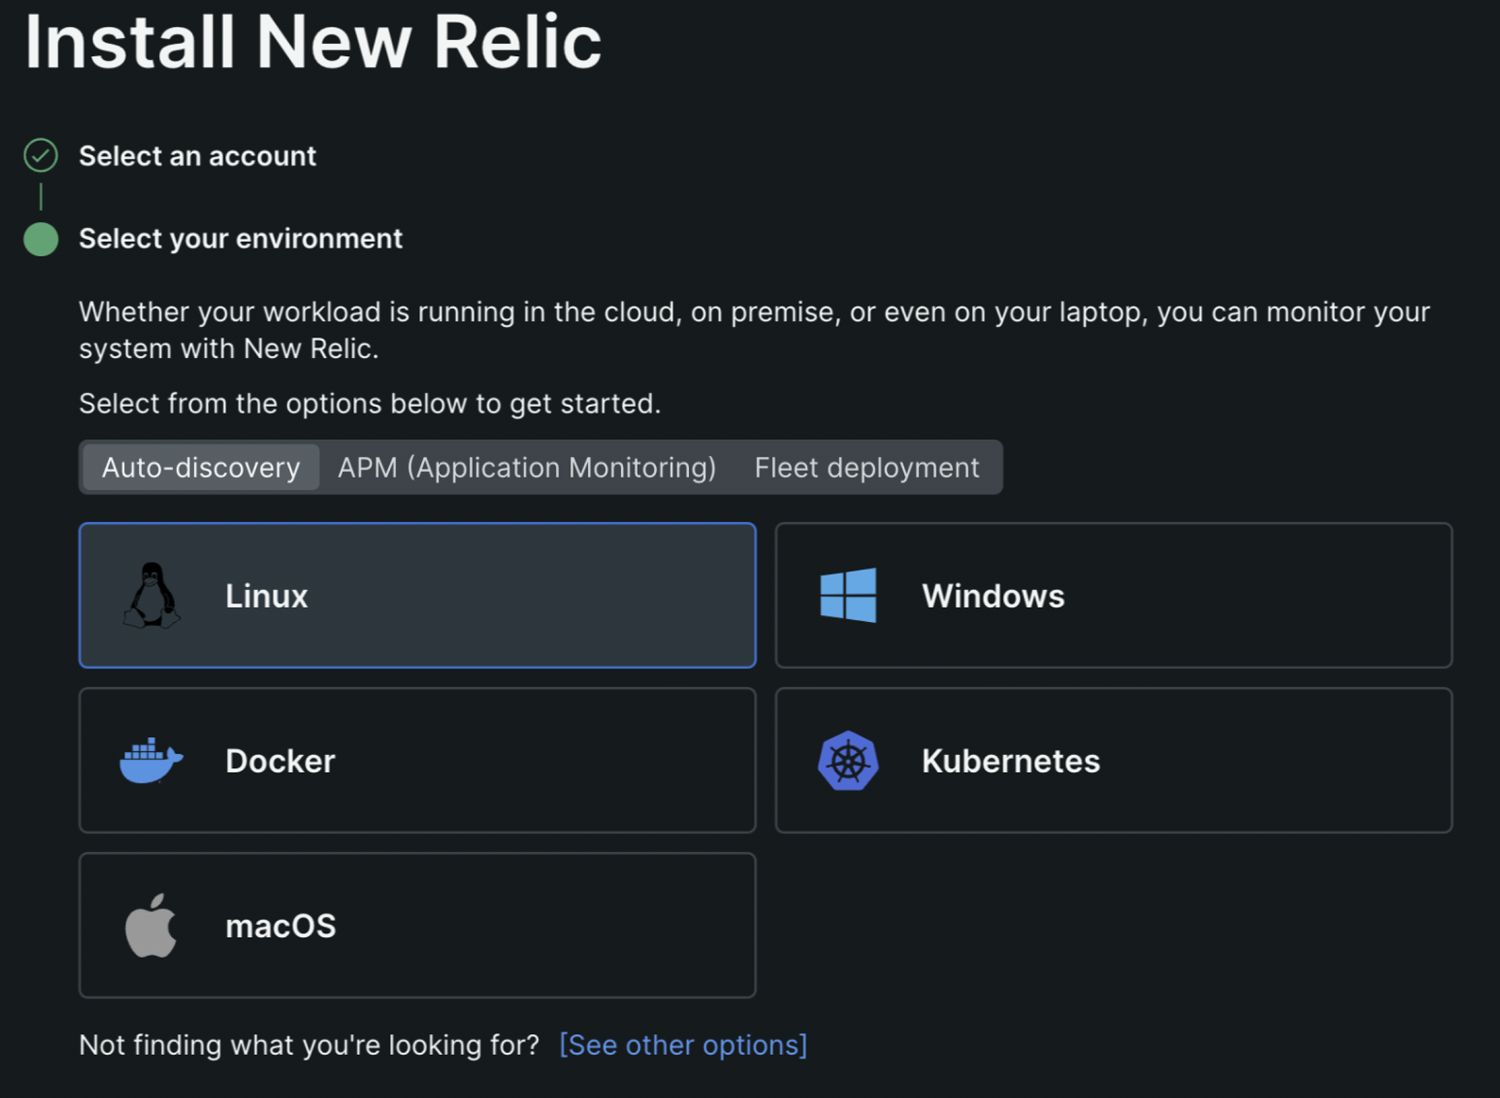Open the APM (Application Monitoring) tab
Screen dimensions: 1500x1098
[527, 468]
